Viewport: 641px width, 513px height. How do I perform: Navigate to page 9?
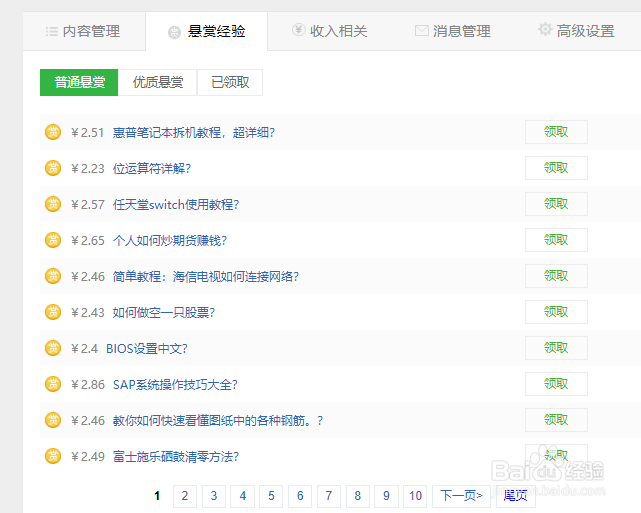(386, 496)
